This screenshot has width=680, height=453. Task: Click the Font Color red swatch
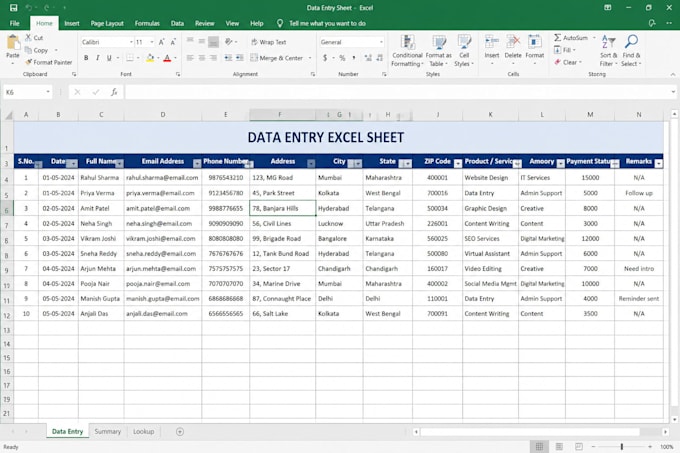[x=167, y=58]
